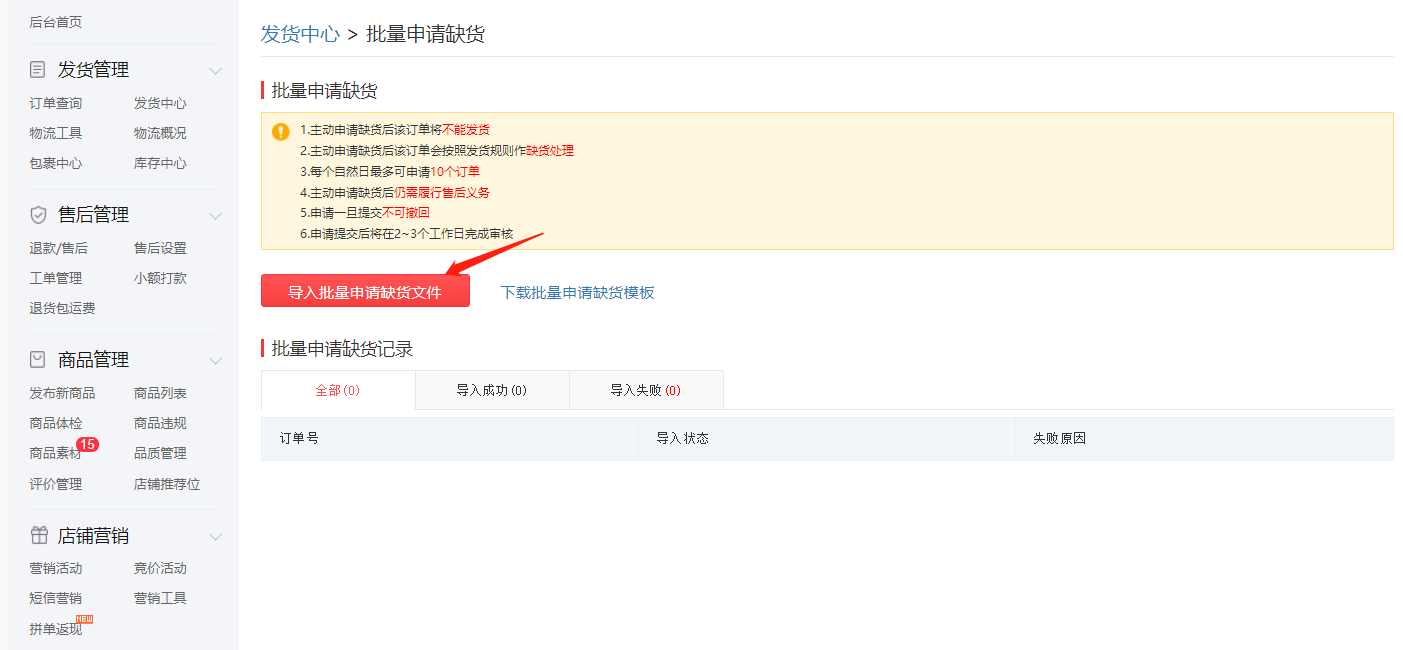Image resolution: width=1403 pixels, height=650 pixels.
Task: Open 拼单返现 sidebar item
Action: point(56,629)
